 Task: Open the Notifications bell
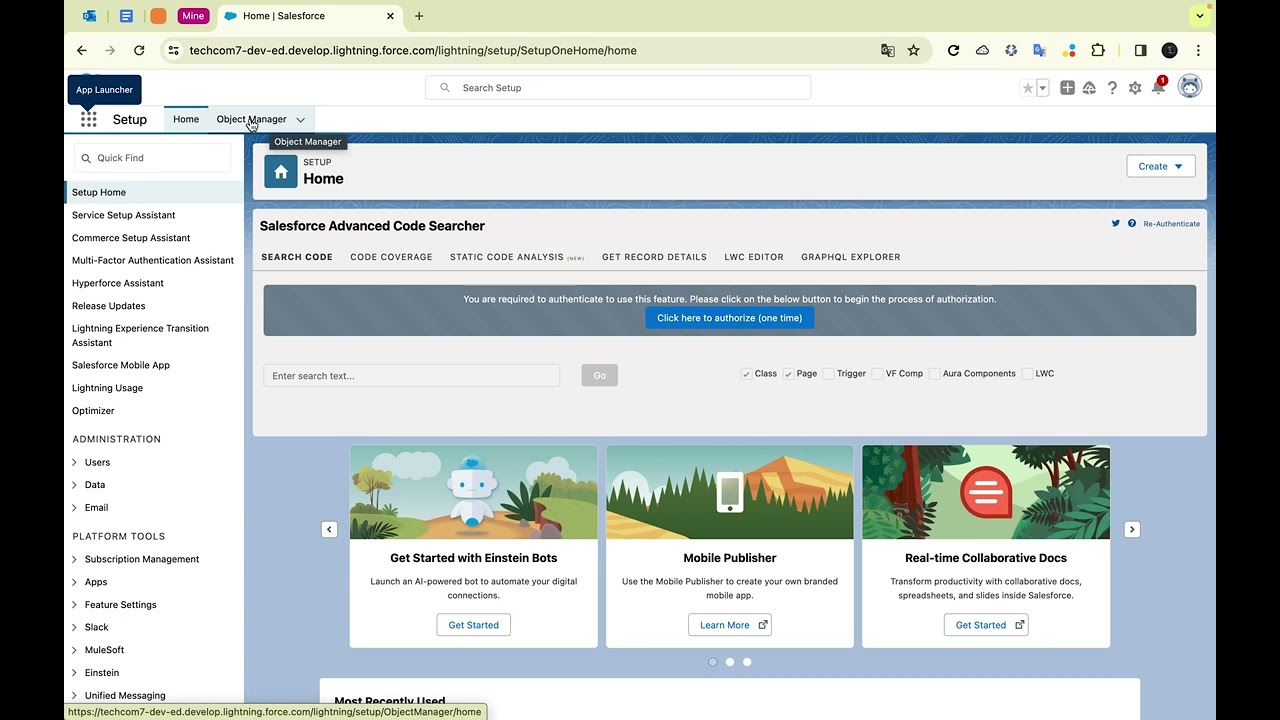[x=1158, y=88]
